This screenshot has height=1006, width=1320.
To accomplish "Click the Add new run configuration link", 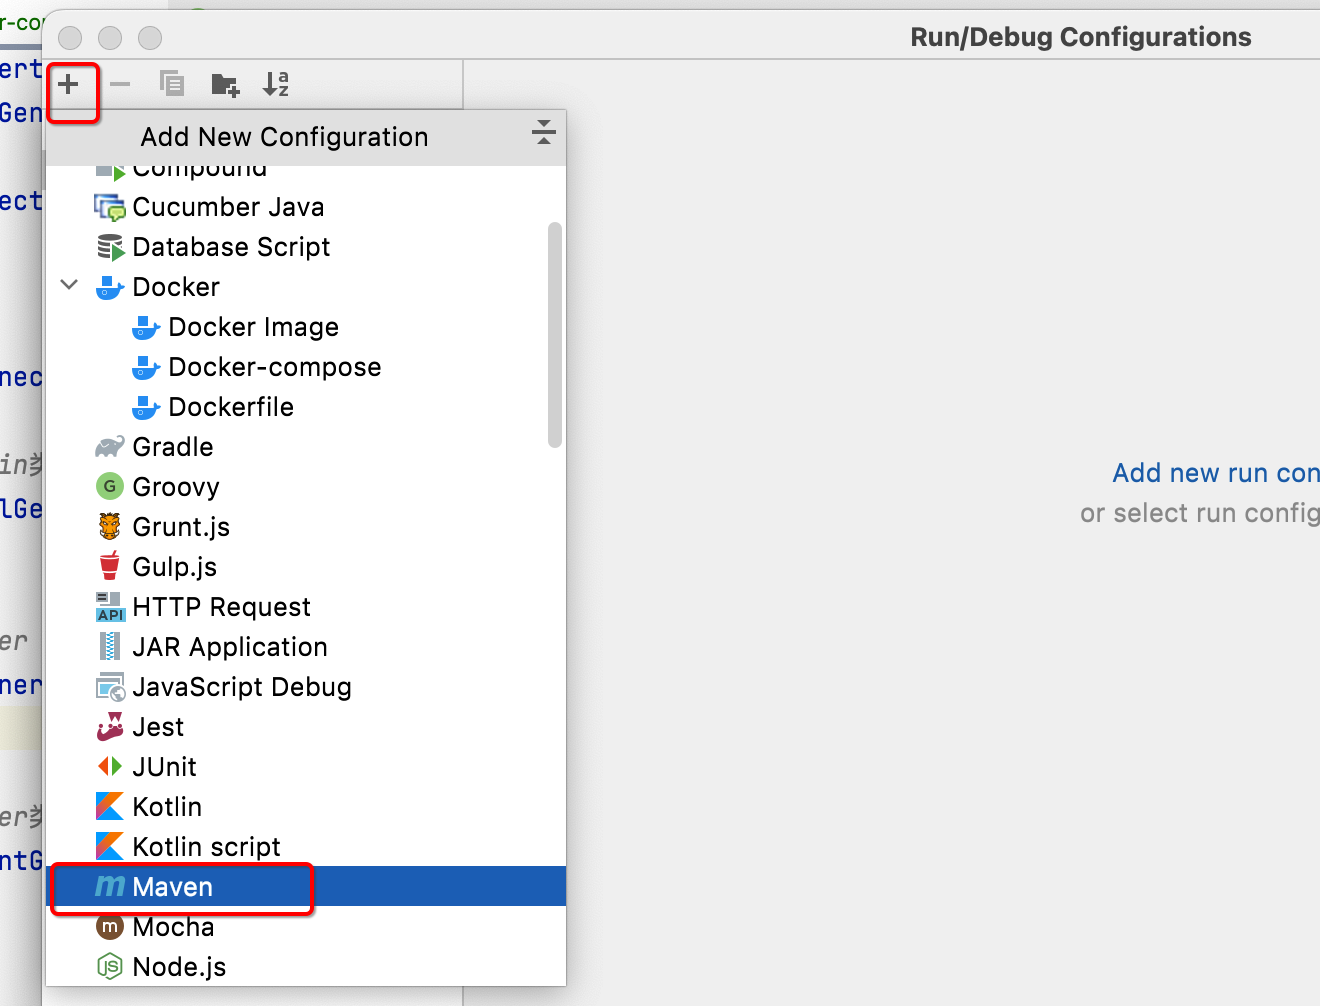I will pos(1216,473).
